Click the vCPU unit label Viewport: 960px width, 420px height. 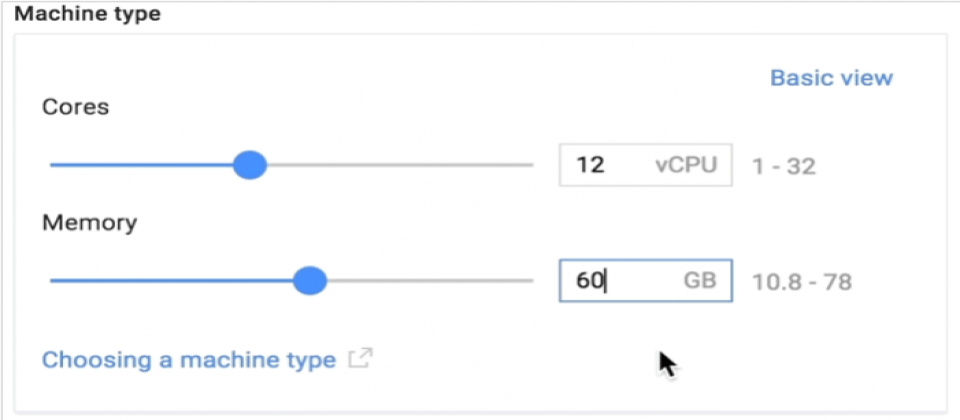(x=685, y=165)
